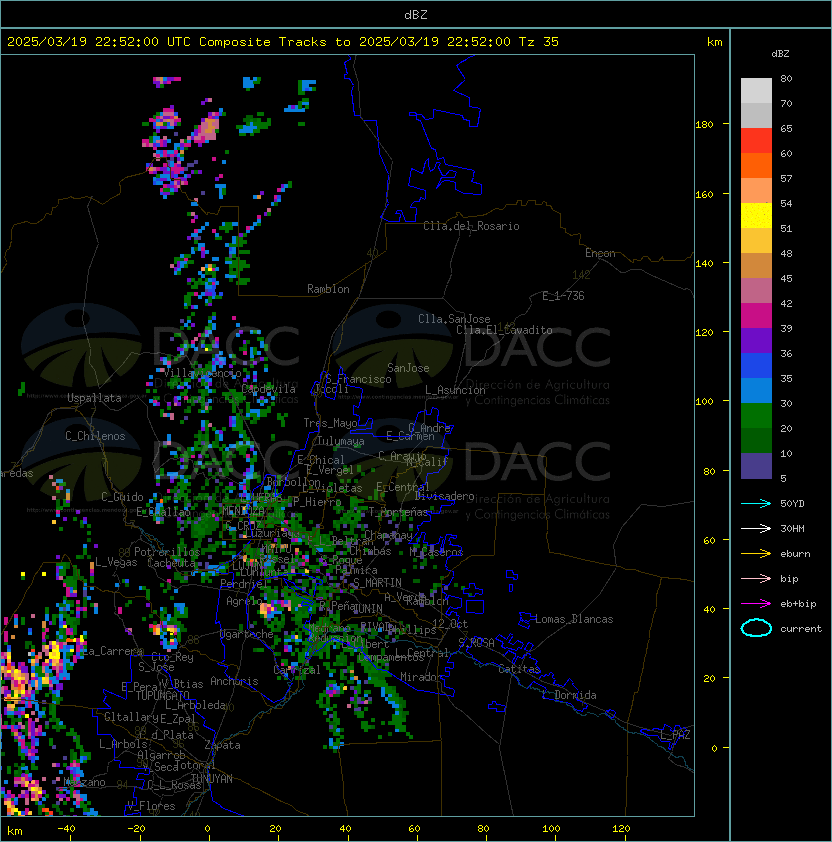Viewport: 832px width, 842px height.
Task: Click the cyan 50YD track arrow in legend
Action: (756, 504)
